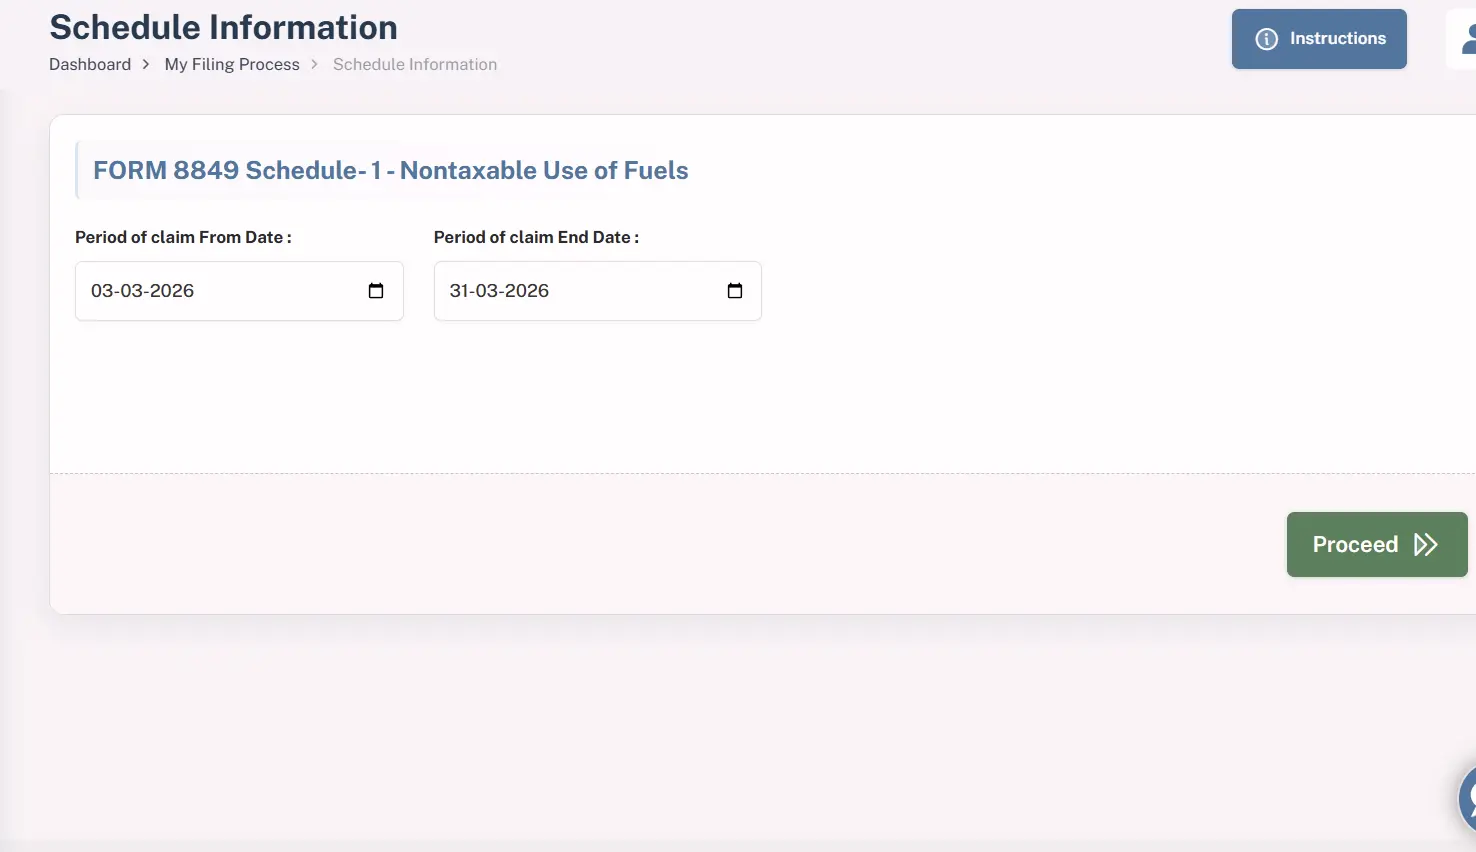Select the day portion of From Date

click(101, 291)
